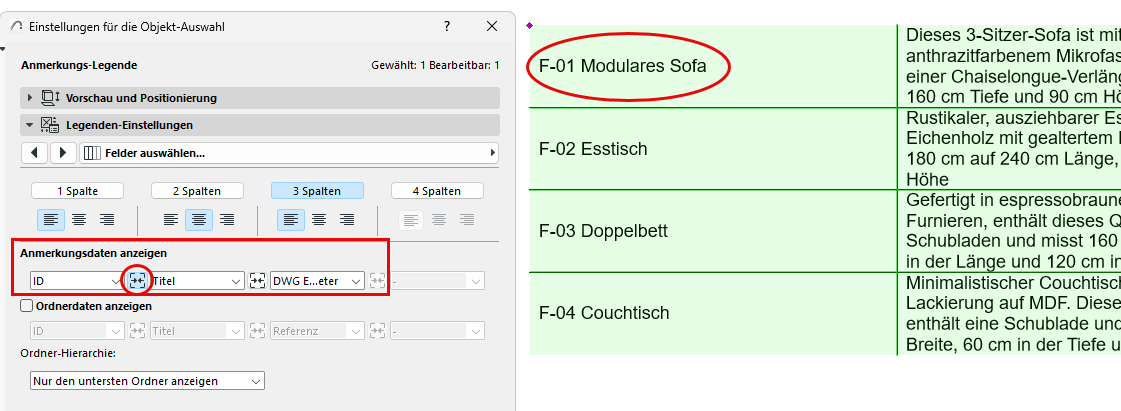Open the ID annotation data dropdown
The image size is (1121, 411).
(x=74, y=282)
